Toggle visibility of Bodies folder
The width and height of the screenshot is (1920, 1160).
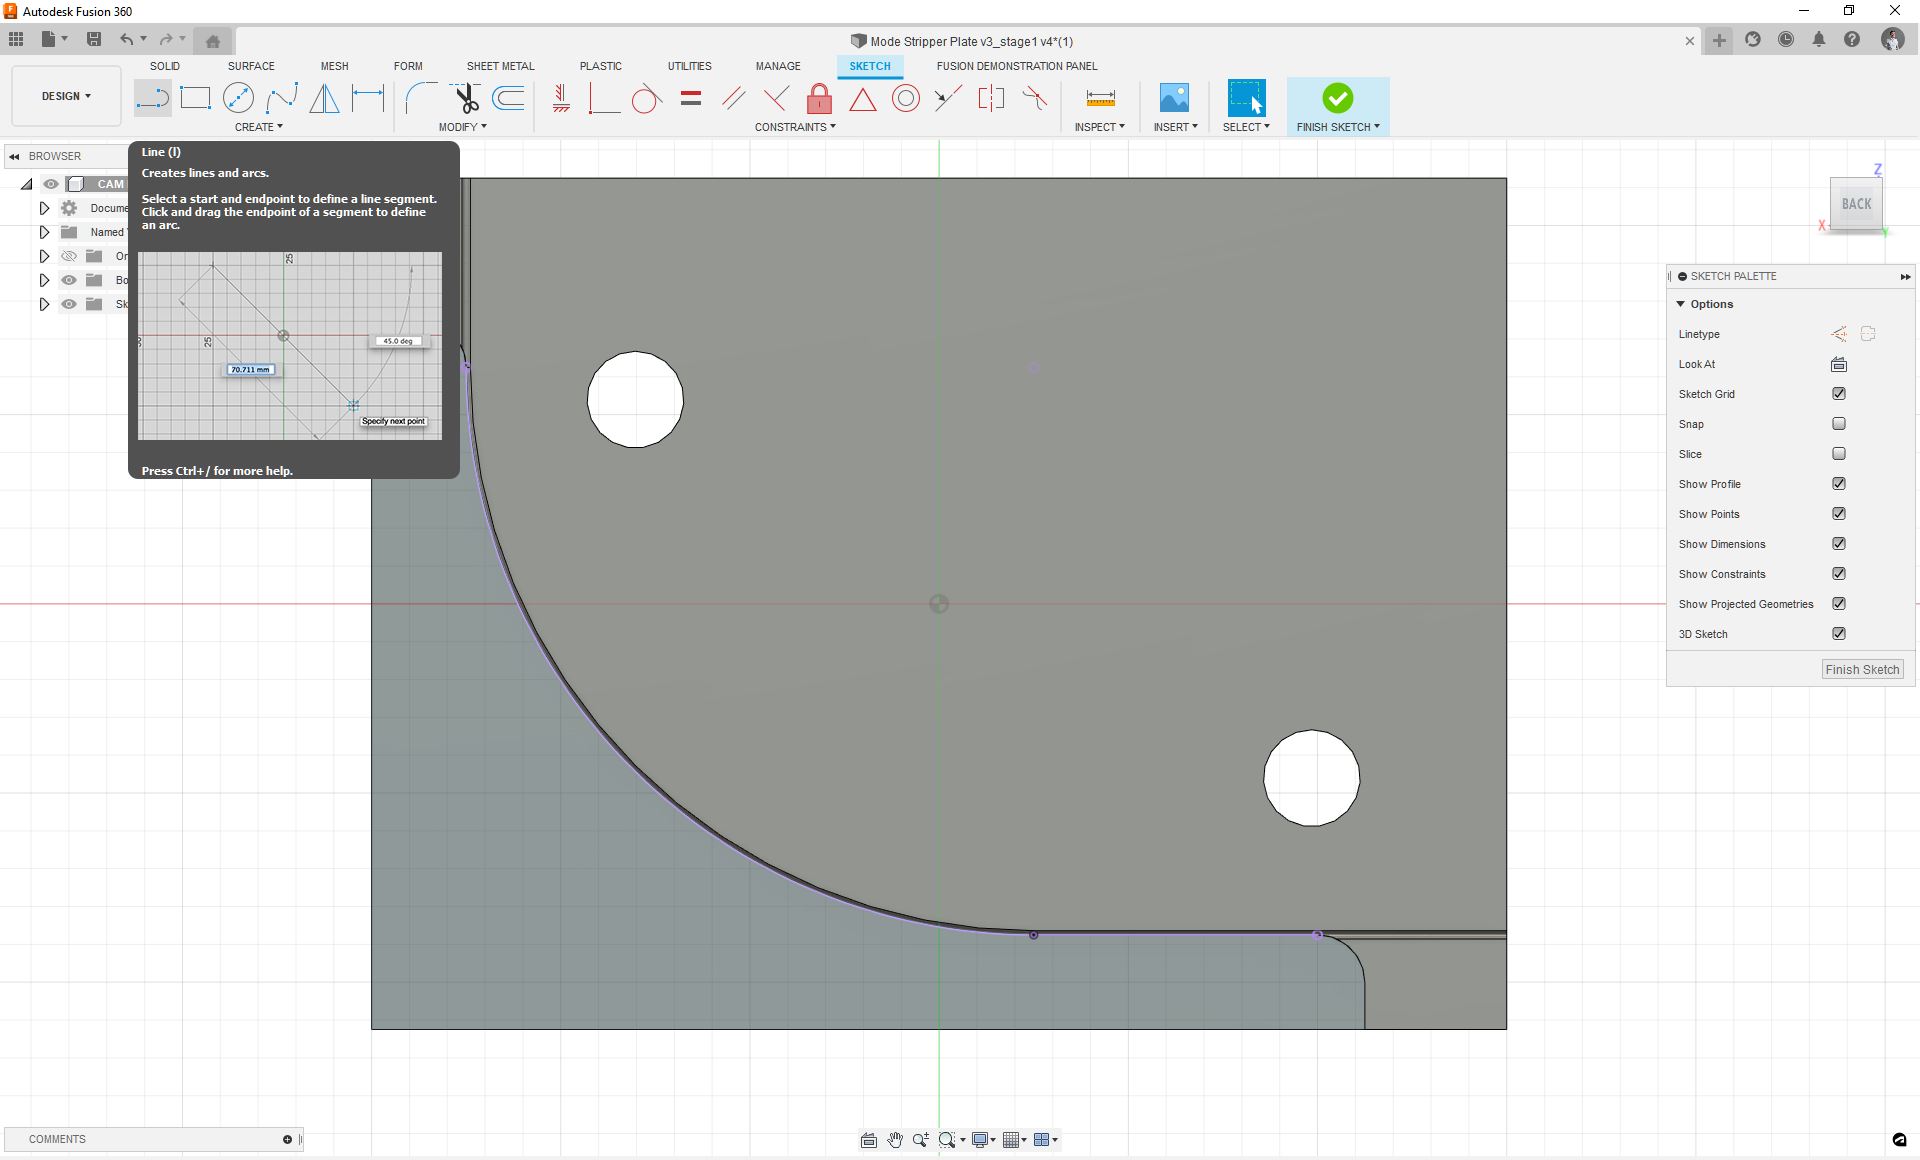click(69, 280)
